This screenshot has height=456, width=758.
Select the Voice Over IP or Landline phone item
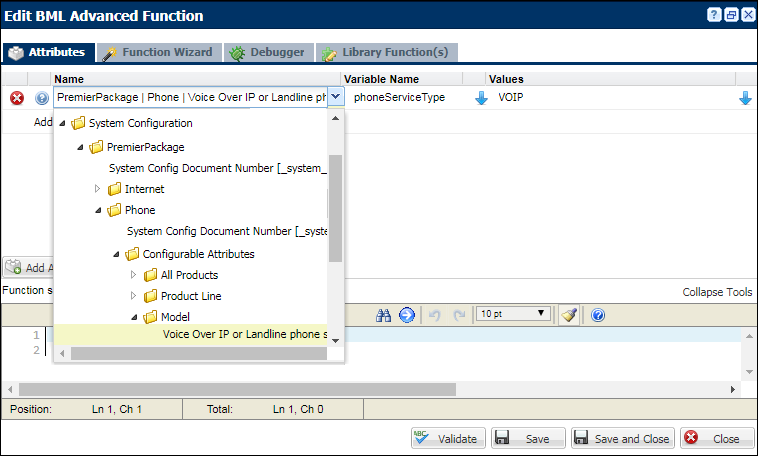pyautogui.click(x=190, y=334)
